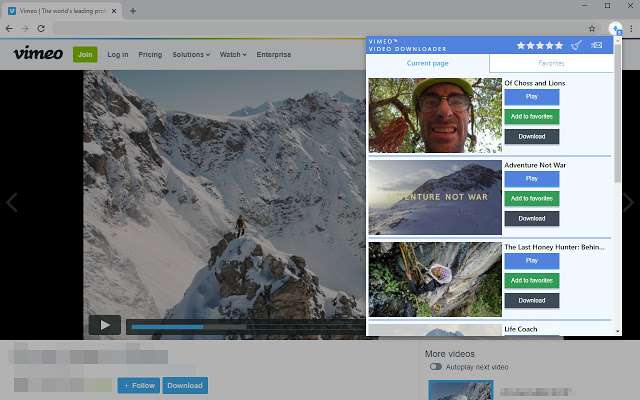This screenshot has width=640, height=400.
Task: Click the five-star rating icon in downloader header
Action: coord(539,45)
